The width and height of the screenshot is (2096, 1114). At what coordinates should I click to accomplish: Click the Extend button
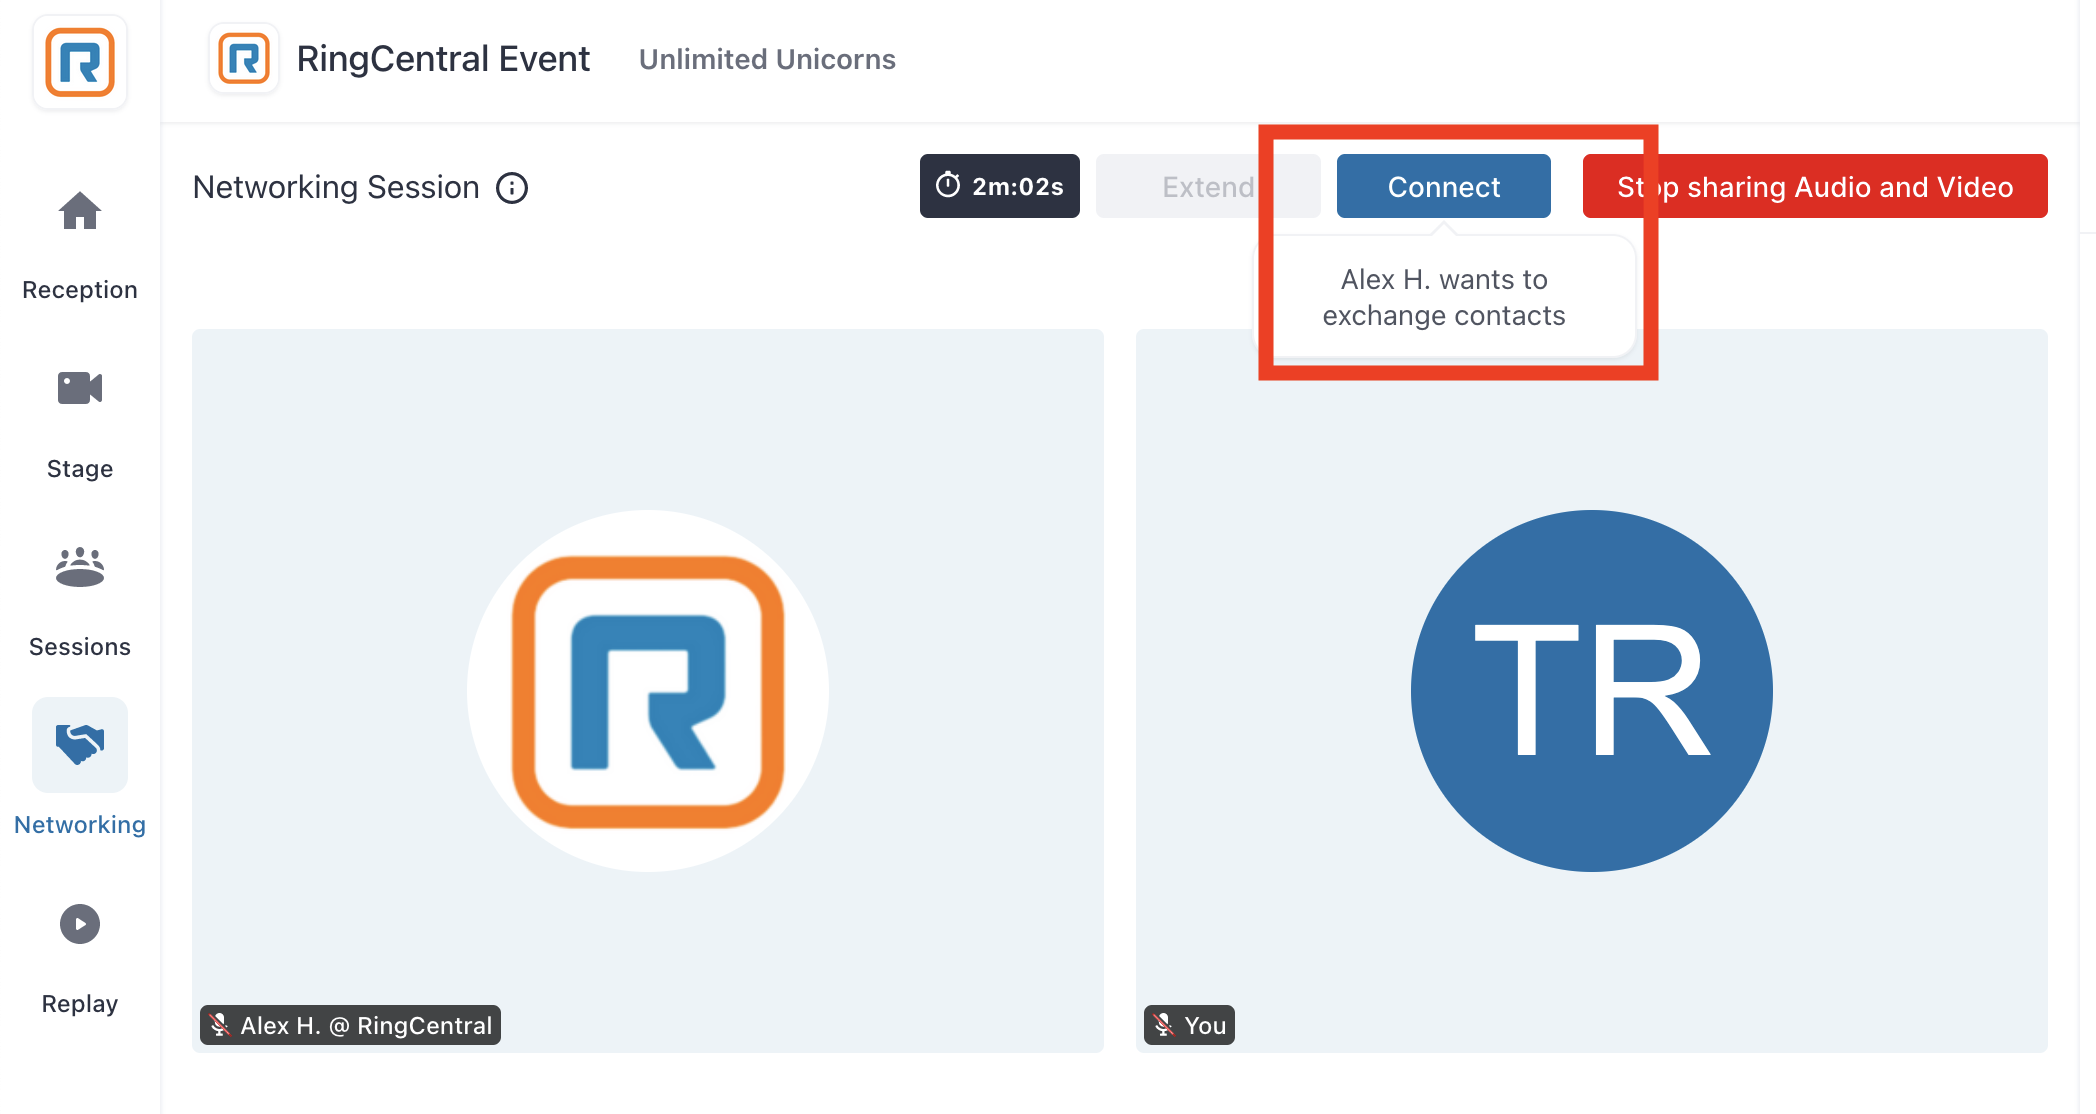1208,187
